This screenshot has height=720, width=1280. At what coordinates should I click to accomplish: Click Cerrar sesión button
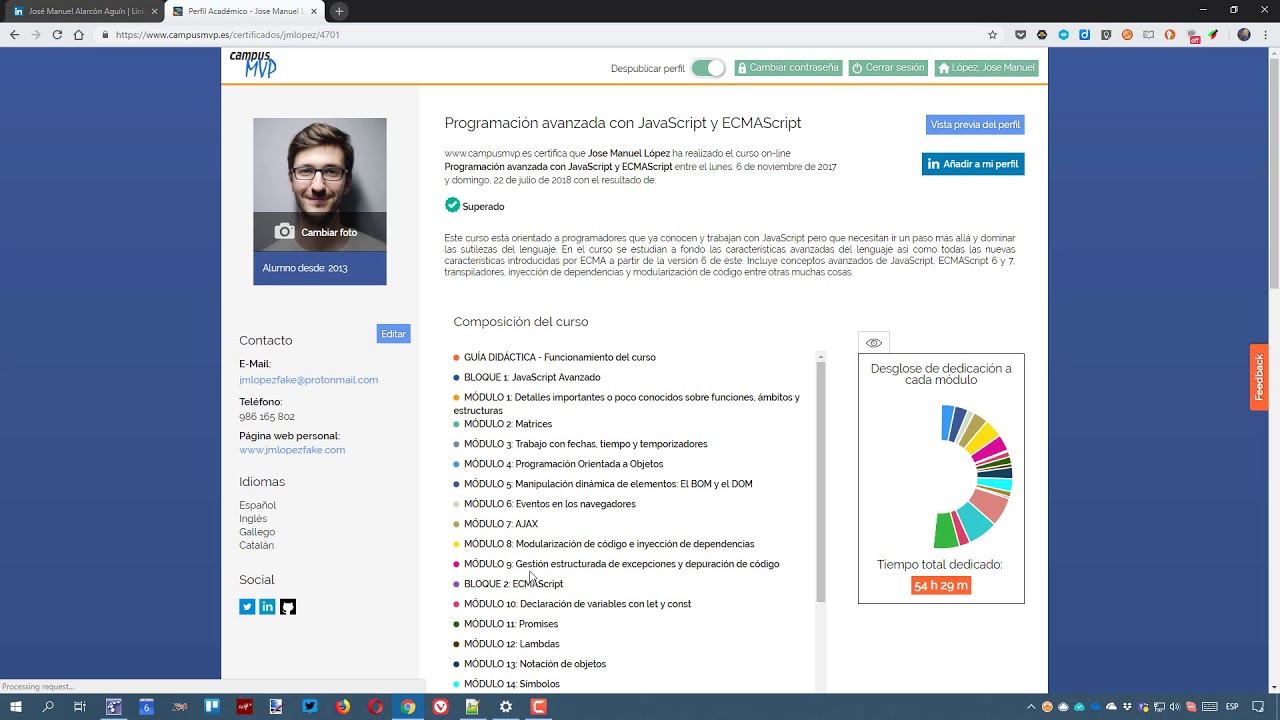pyautogui.click(x=888, y=68)
